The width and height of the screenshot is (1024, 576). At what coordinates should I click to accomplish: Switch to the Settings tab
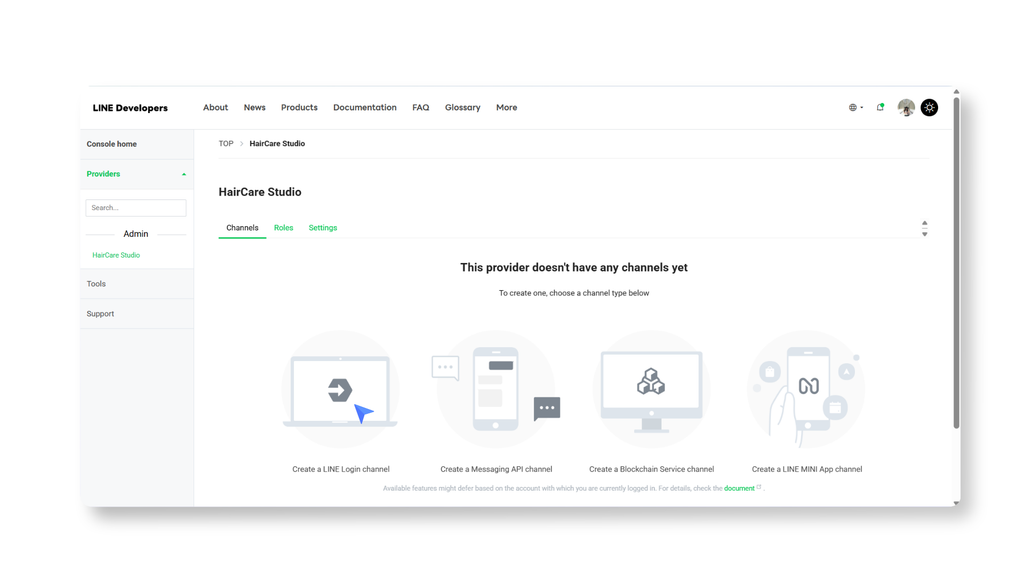pyautogui.click(x=323, y=228)
